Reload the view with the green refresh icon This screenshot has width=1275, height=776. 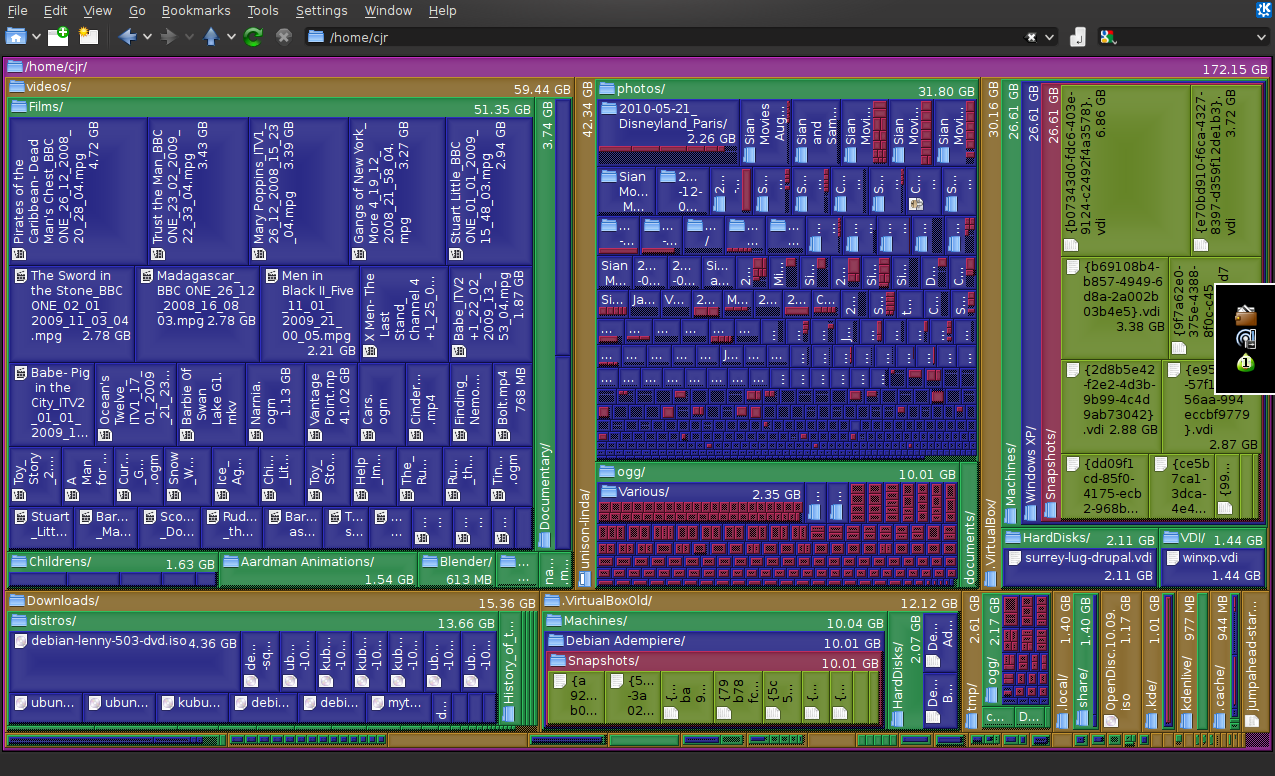[x=253, y=37]
